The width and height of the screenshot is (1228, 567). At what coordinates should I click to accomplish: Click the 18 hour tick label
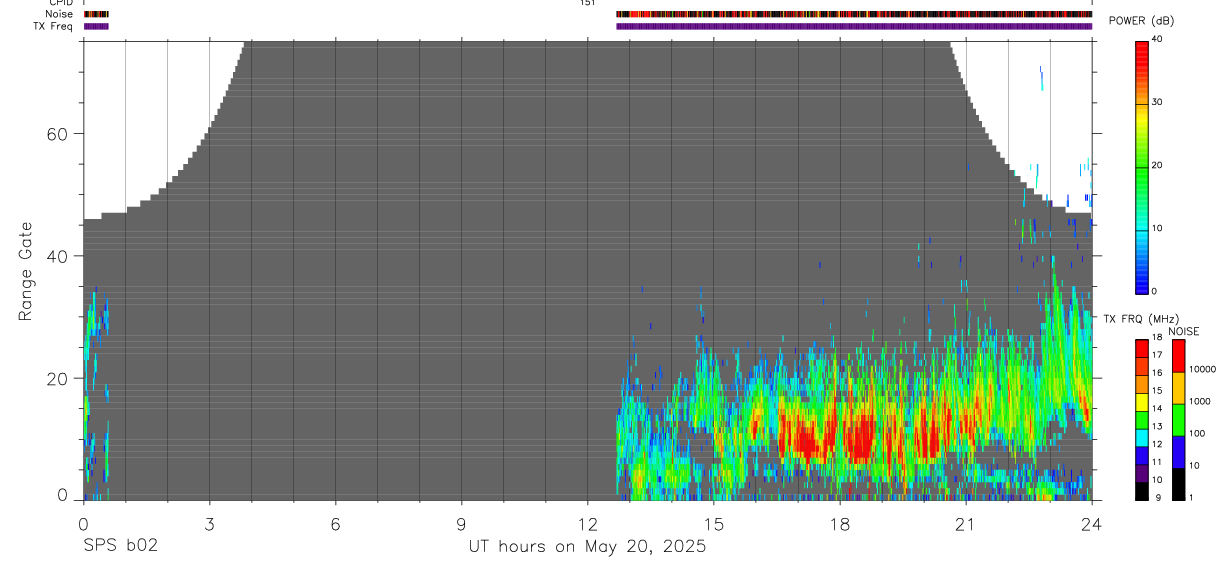coord(840,523)
